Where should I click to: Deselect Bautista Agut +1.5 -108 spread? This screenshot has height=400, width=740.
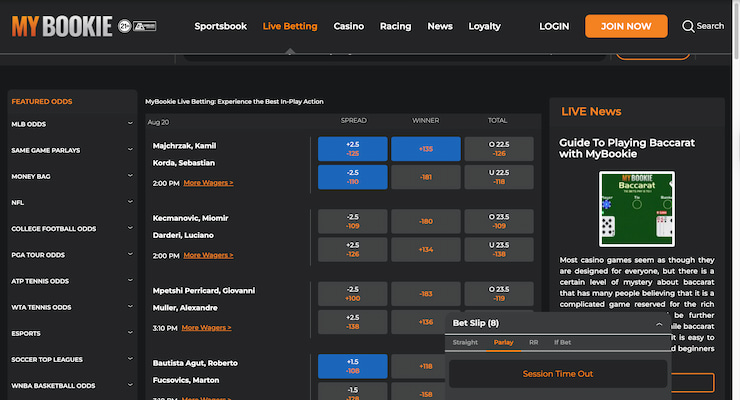click(x=353, y=366)
